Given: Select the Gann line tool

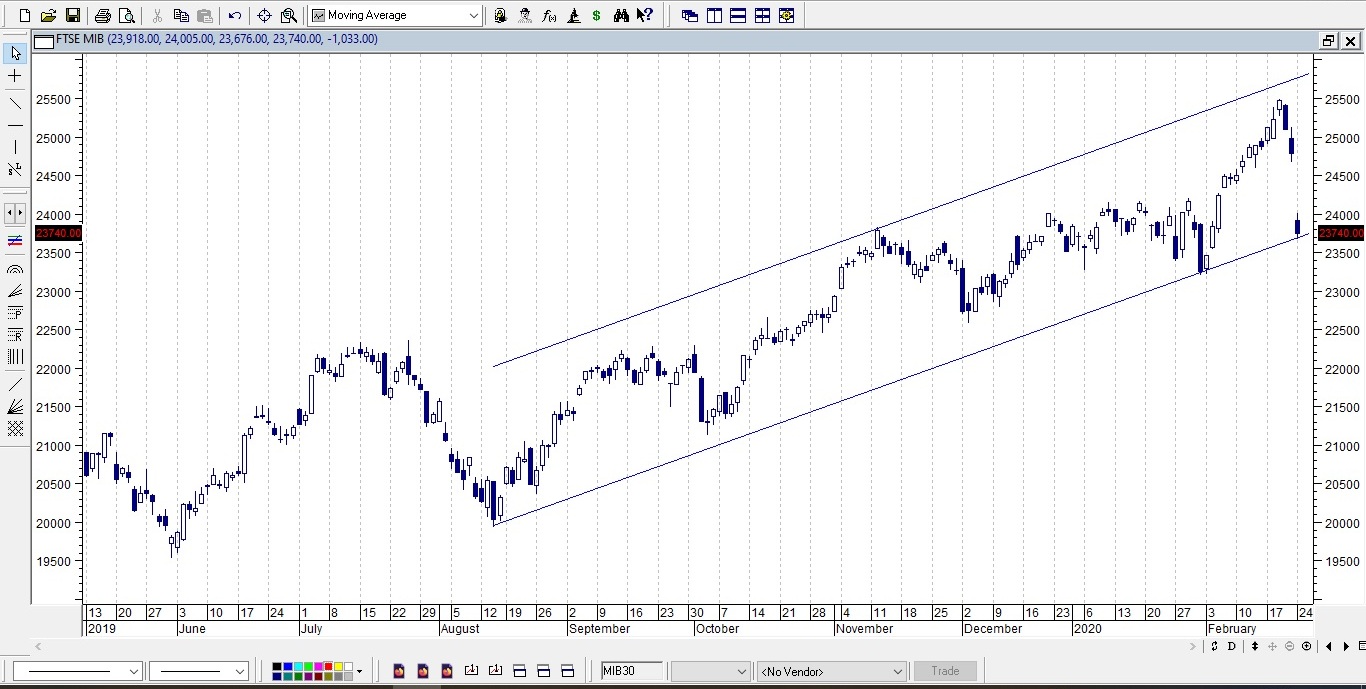Looking at the screenshot, I should click(x=15, y=384).
